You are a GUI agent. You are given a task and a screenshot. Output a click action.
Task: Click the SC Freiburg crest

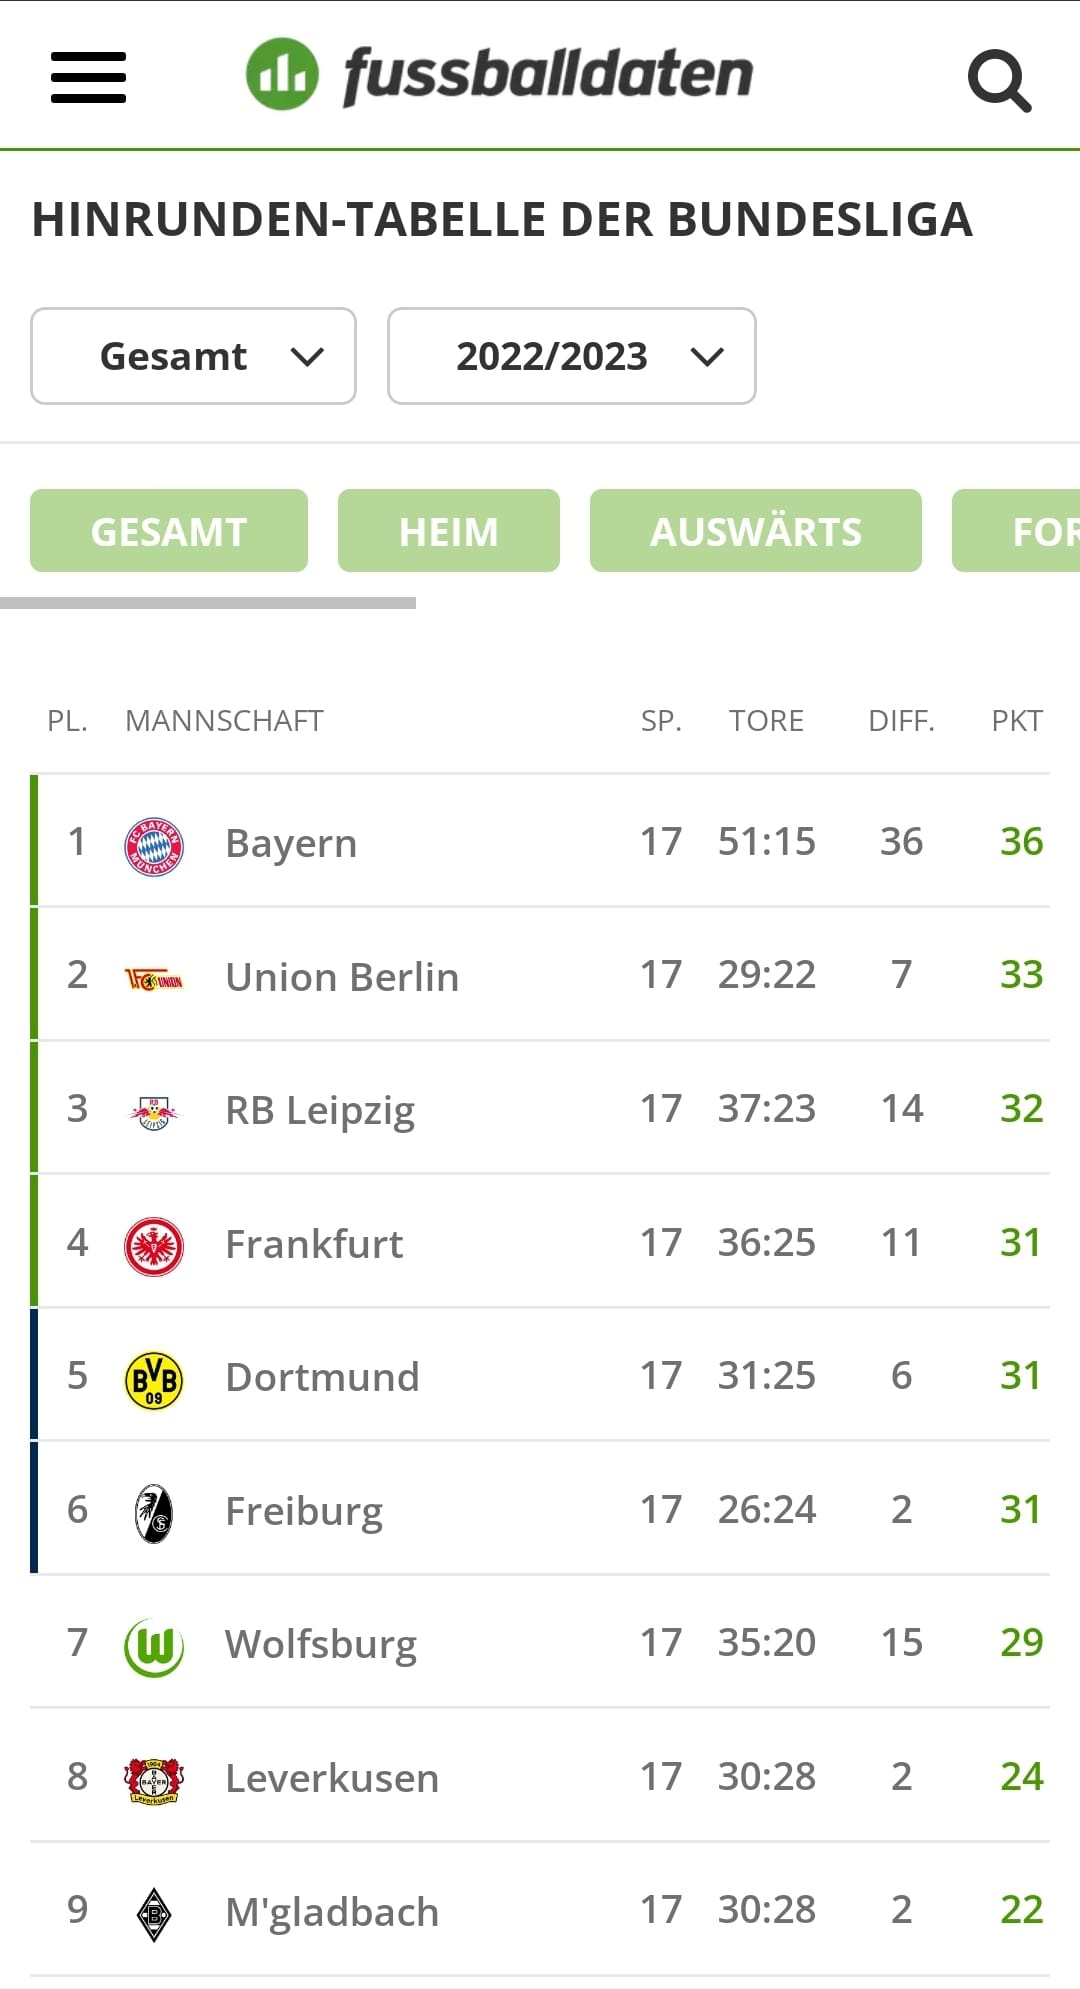(154, 1513)
